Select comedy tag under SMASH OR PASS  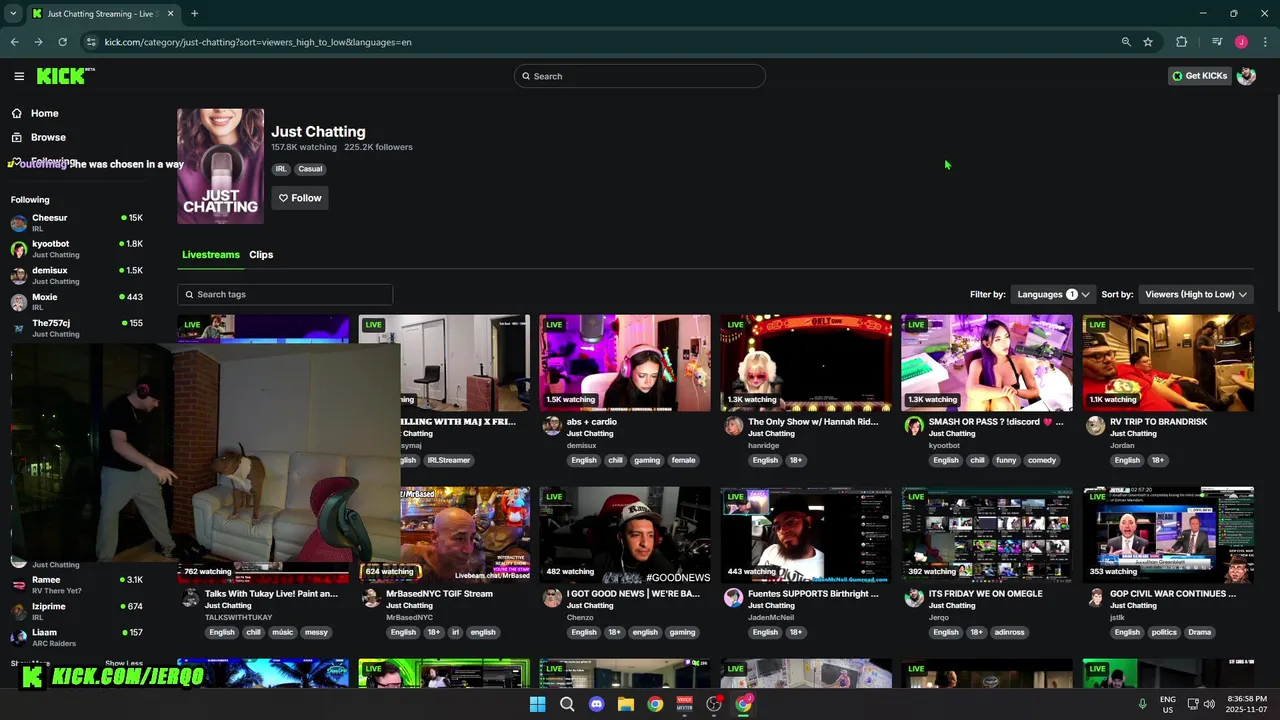point(1042,460)
